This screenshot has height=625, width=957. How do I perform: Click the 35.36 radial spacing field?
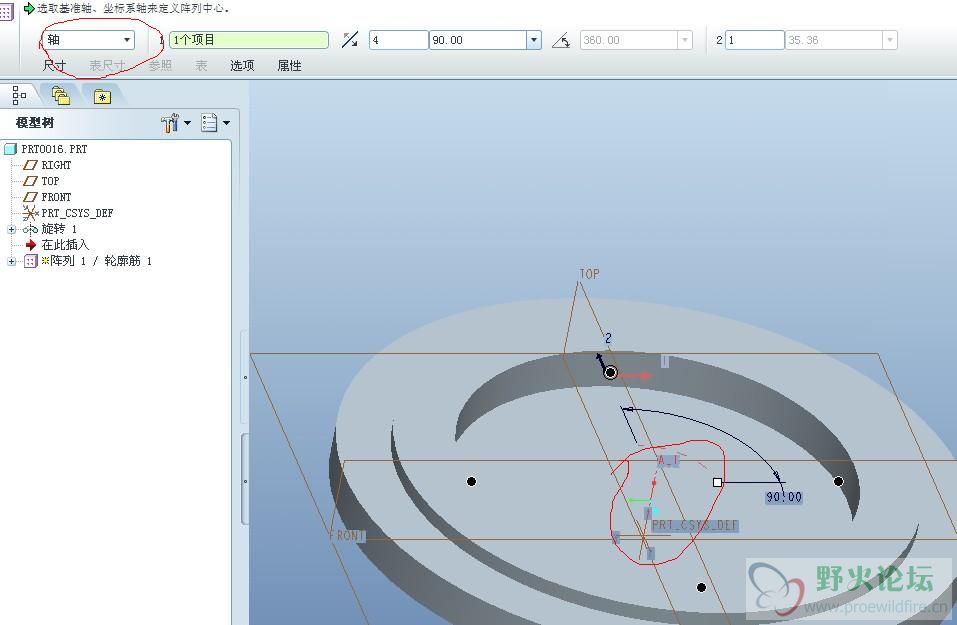click(834, 40)
